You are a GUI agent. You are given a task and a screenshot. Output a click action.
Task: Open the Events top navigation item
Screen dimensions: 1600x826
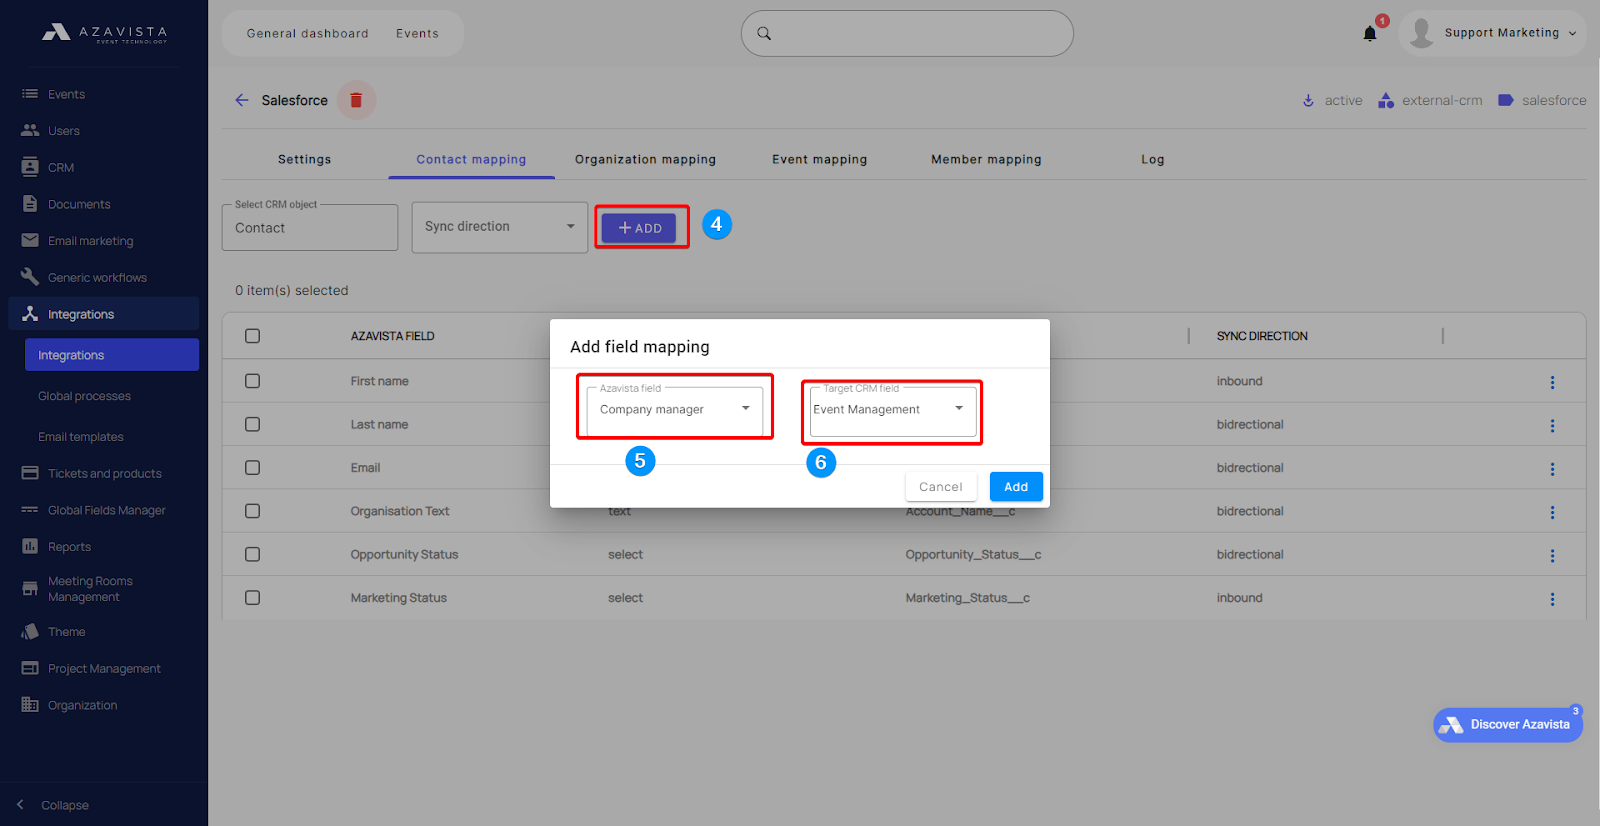[x=417, y=33]
